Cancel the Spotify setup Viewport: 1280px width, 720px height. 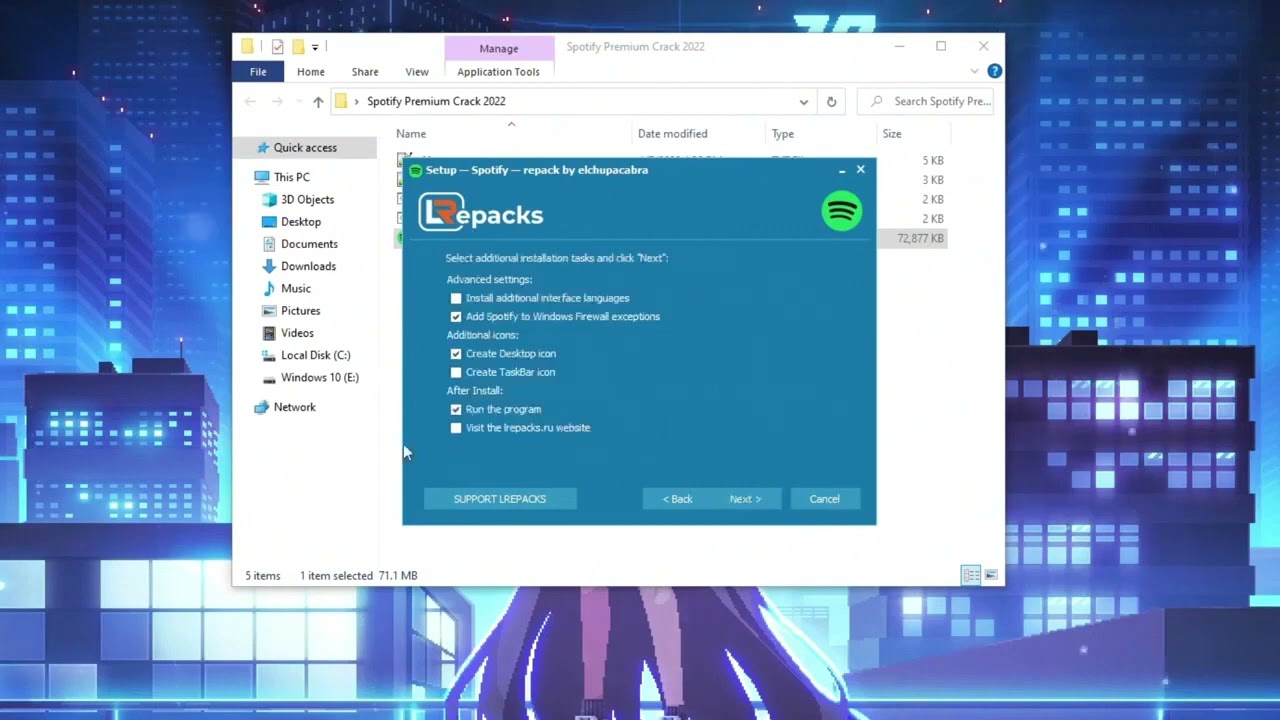pyautogui.click(x=825, y=499)
